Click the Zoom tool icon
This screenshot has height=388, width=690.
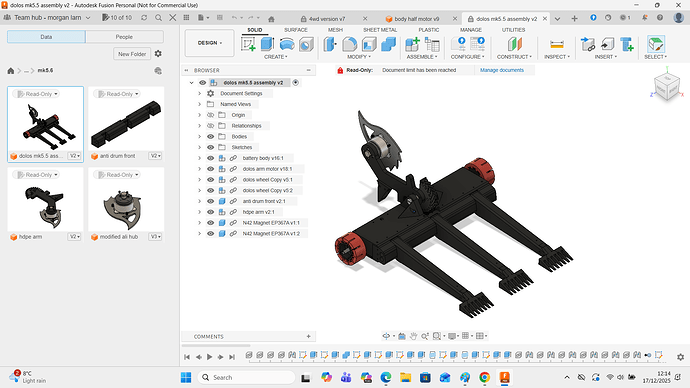pyautogui.click(x=425, y=336)
